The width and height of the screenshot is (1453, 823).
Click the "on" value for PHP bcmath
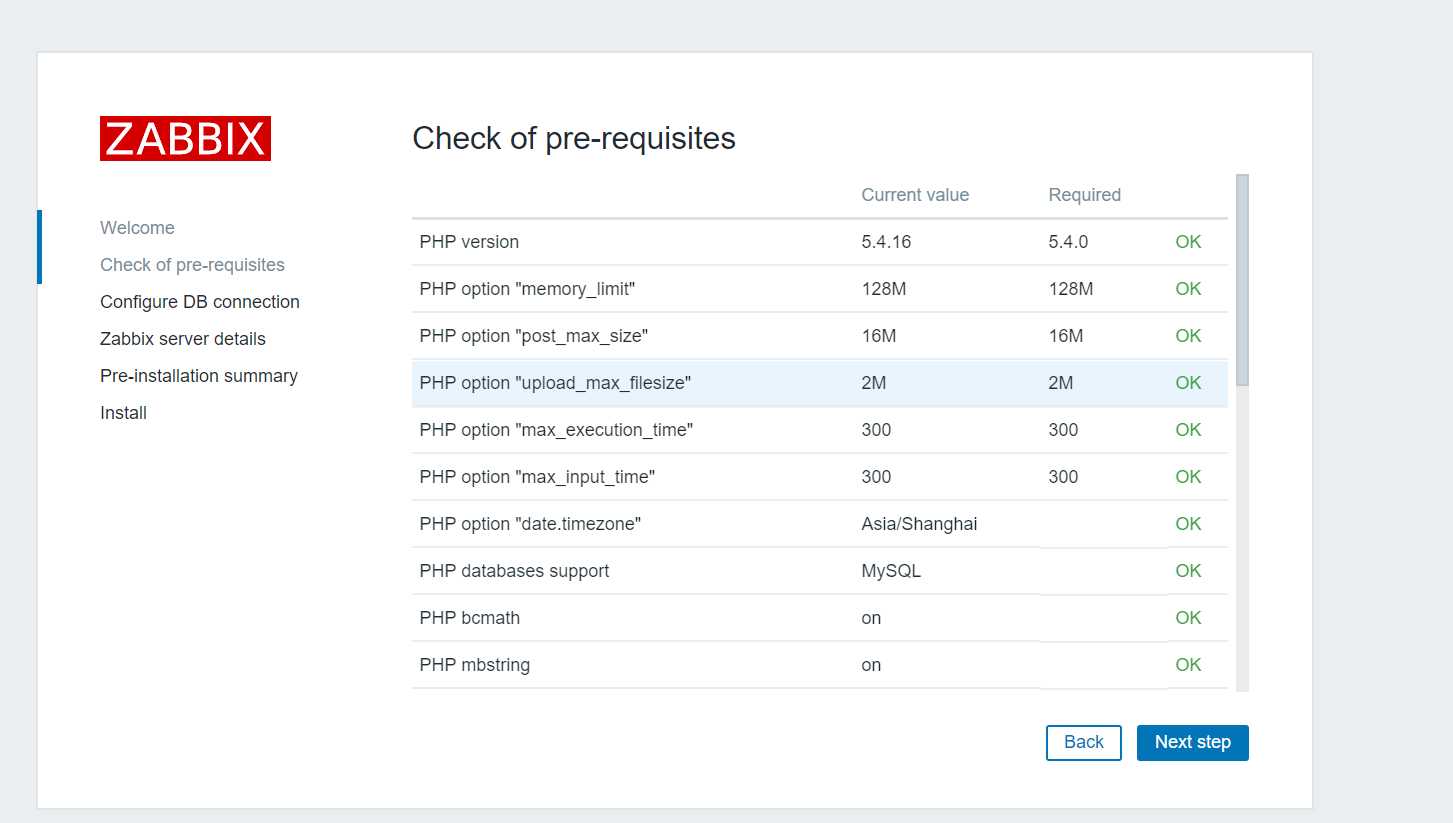[871, 618]
